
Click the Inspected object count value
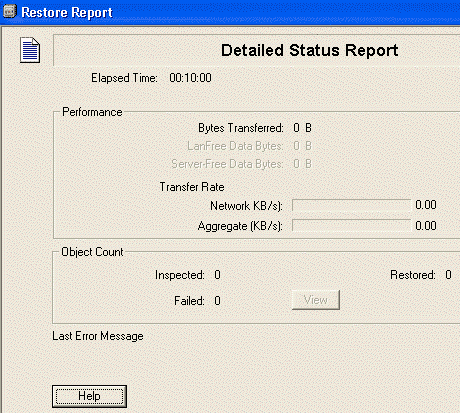point(217,275)
